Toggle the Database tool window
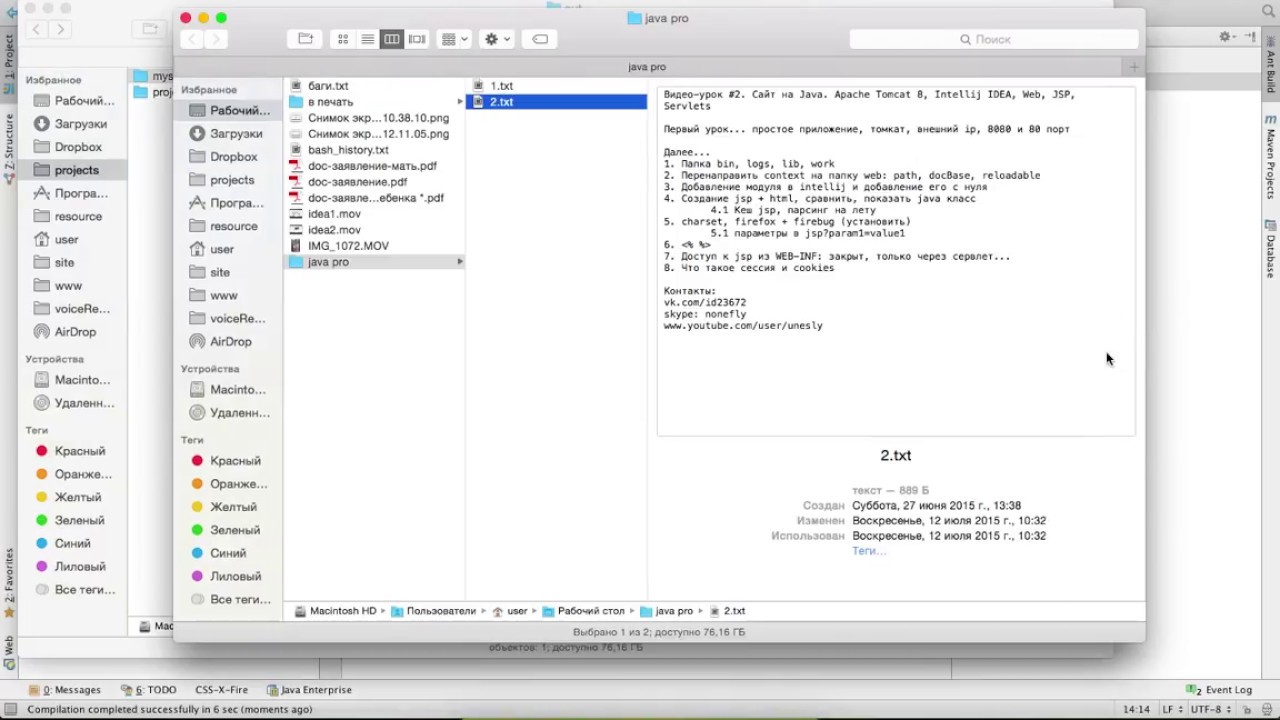Image resolution: width=1280 pixels, height=720 pixels. pos(1271,248)
